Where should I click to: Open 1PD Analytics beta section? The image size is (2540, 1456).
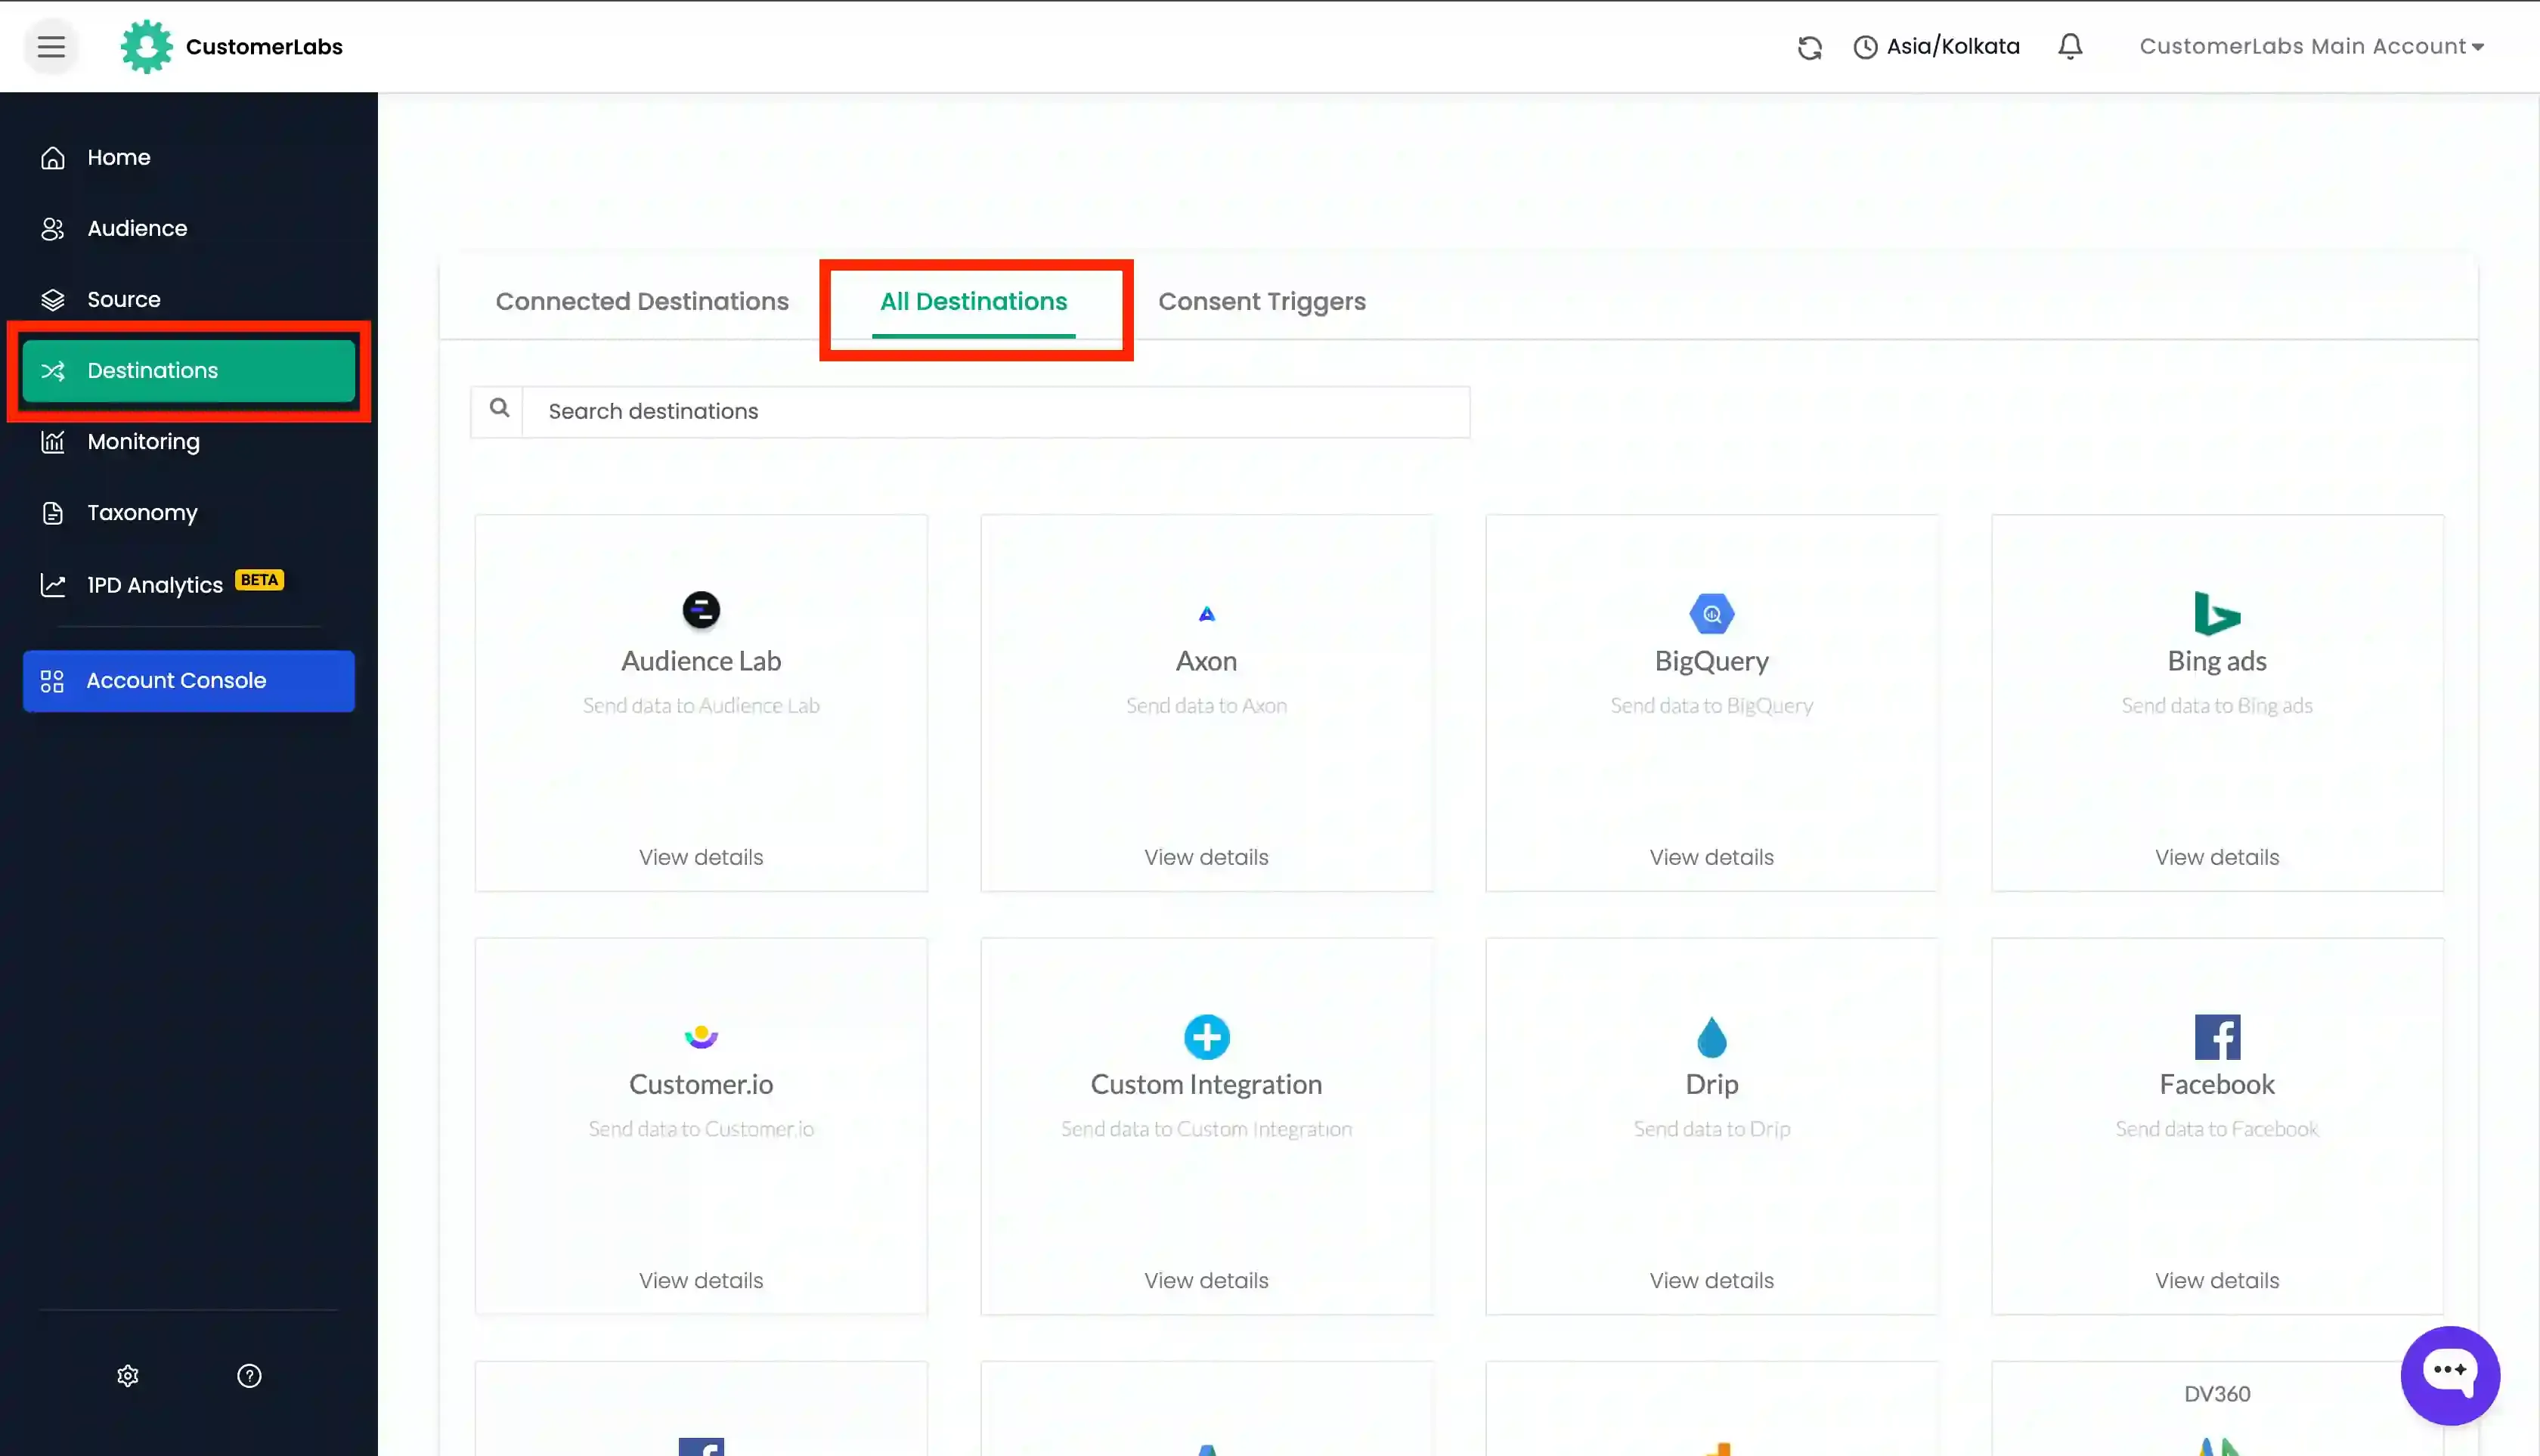pos(189,584)
